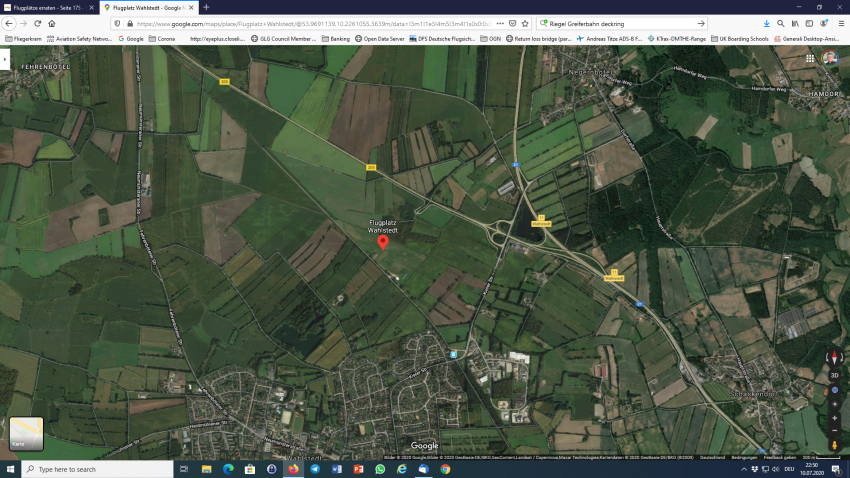Open tracking protection shield in address bar
This screenshot has height=478, width=850.
pyautogui.click(x=118, y=24)
